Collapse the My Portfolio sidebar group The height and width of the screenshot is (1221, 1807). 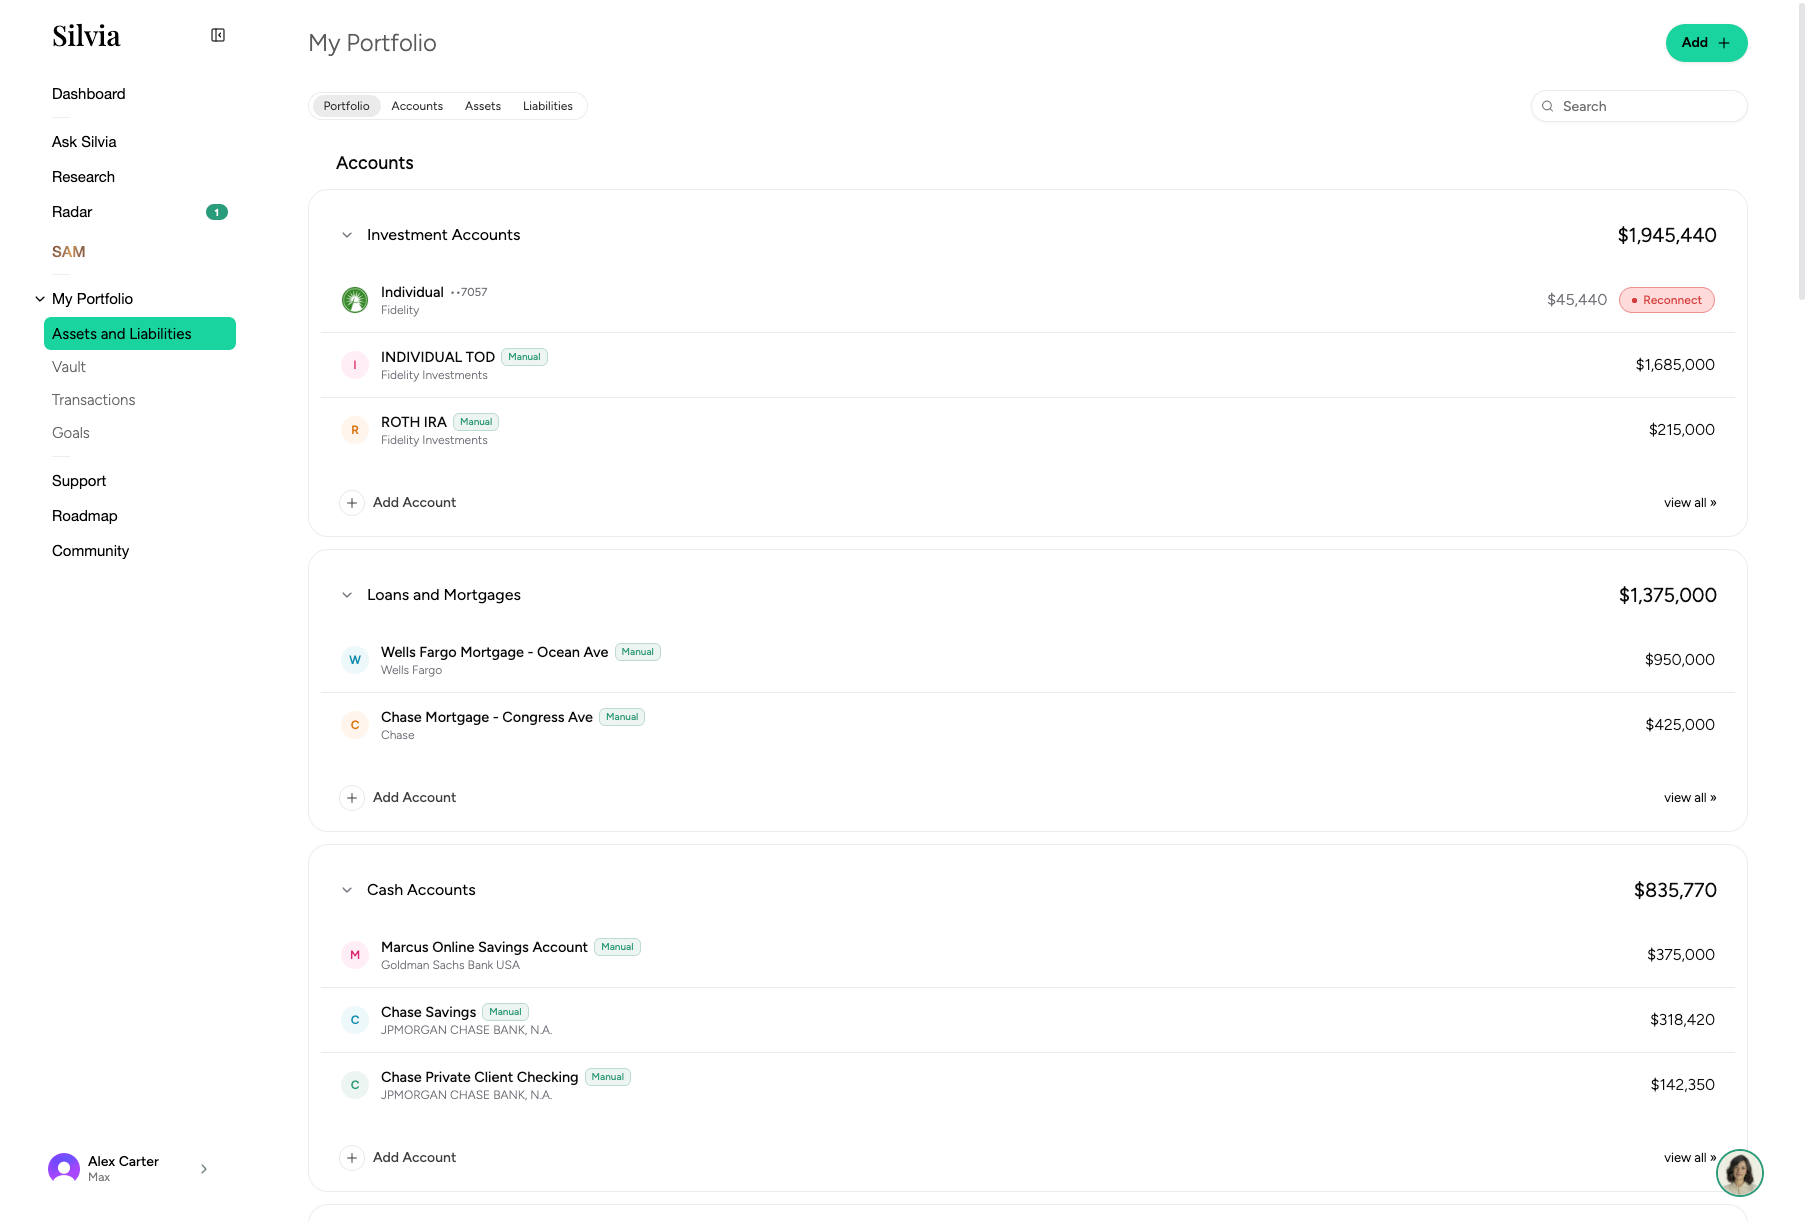coord(40,299)
